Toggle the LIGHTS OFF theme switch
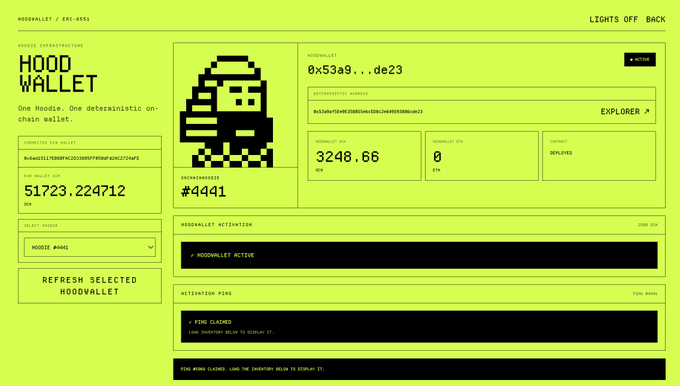 [x=613, y=20]
